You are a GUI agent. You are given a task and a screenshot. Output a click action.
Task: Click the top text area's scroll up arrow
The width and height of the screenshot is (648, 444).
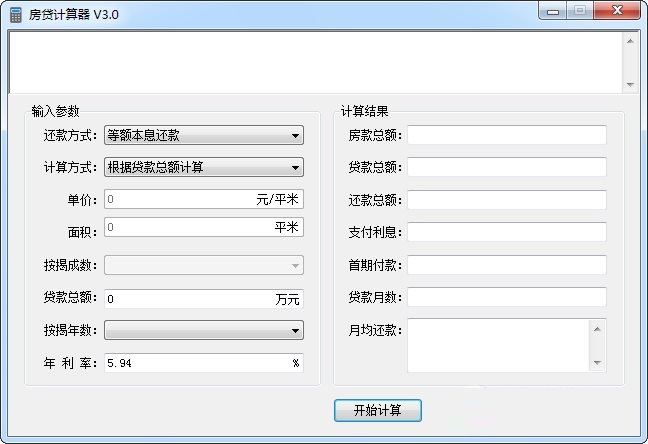pos(630,41)
